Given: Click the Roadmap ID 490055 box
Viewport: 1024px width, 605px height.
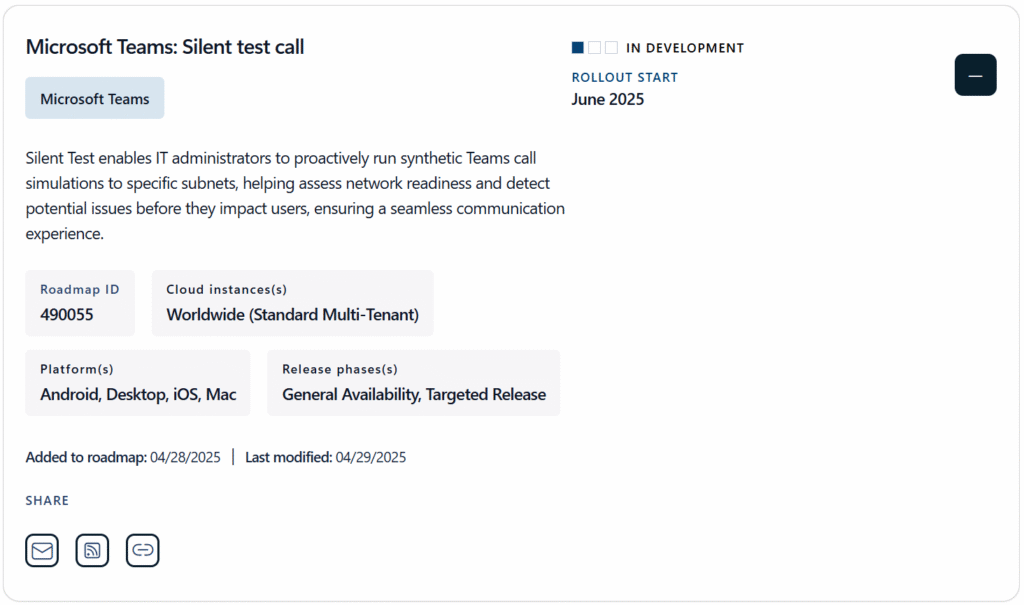Looking at the screenshot, I should 80,303.
